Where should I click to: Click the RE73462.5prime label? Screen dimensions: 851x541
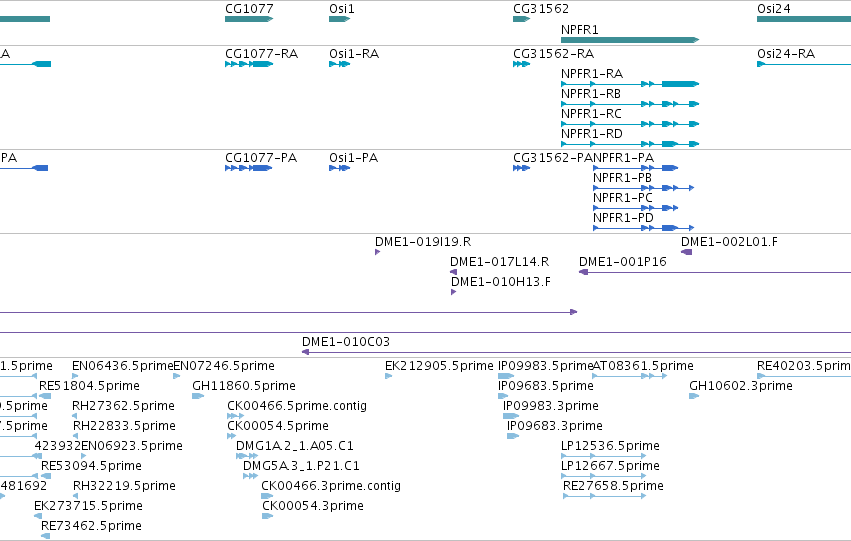pos(91,526)
